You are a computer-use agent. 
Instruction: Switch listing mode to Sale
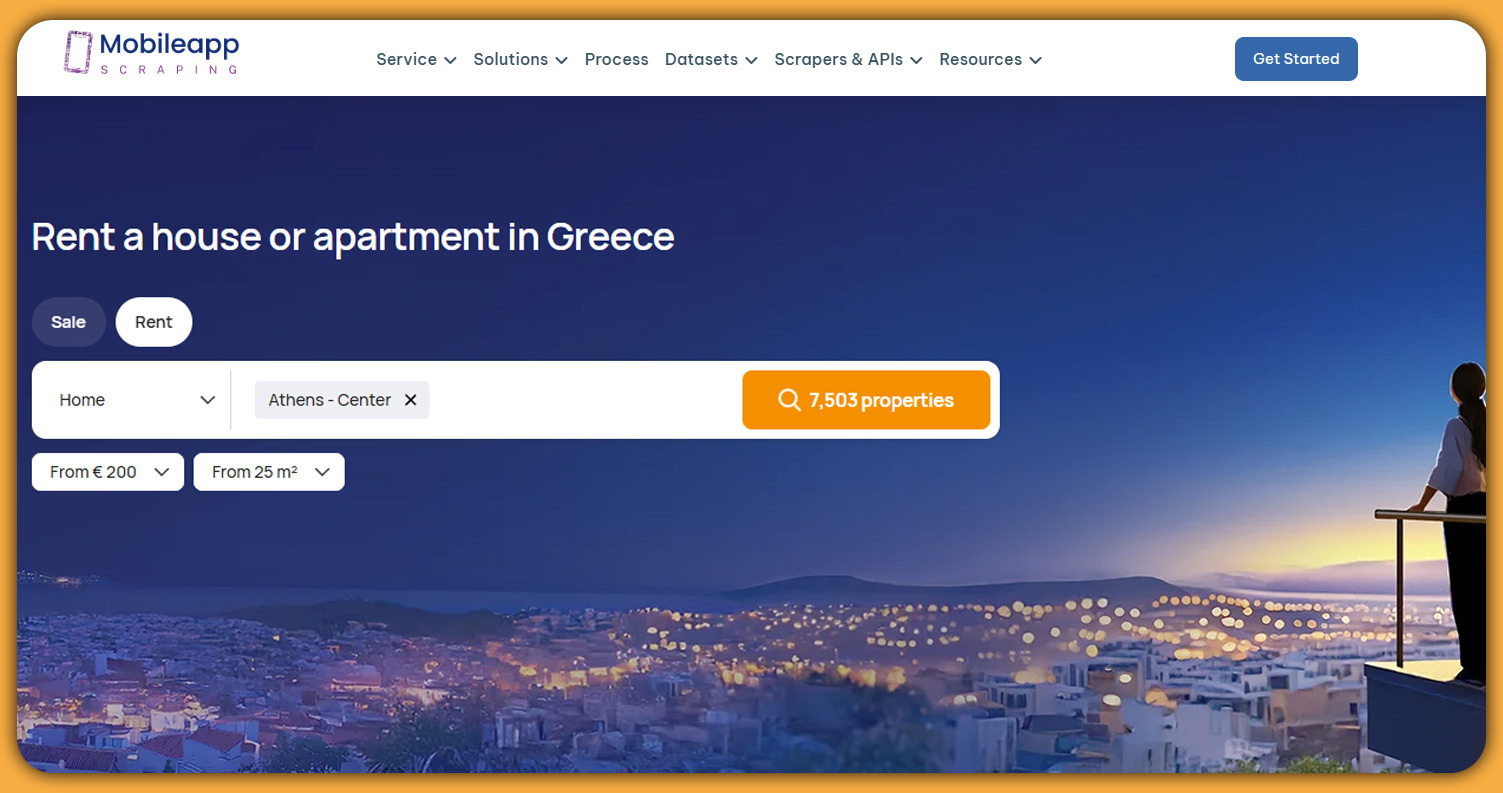(69, 322)
